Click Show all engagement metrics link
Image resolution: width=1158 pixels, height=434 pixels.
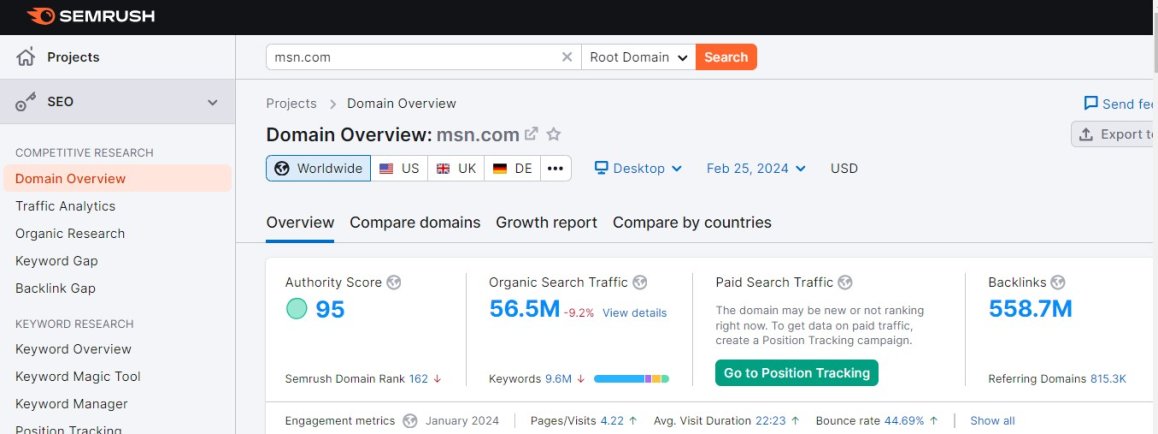[993, 421]
